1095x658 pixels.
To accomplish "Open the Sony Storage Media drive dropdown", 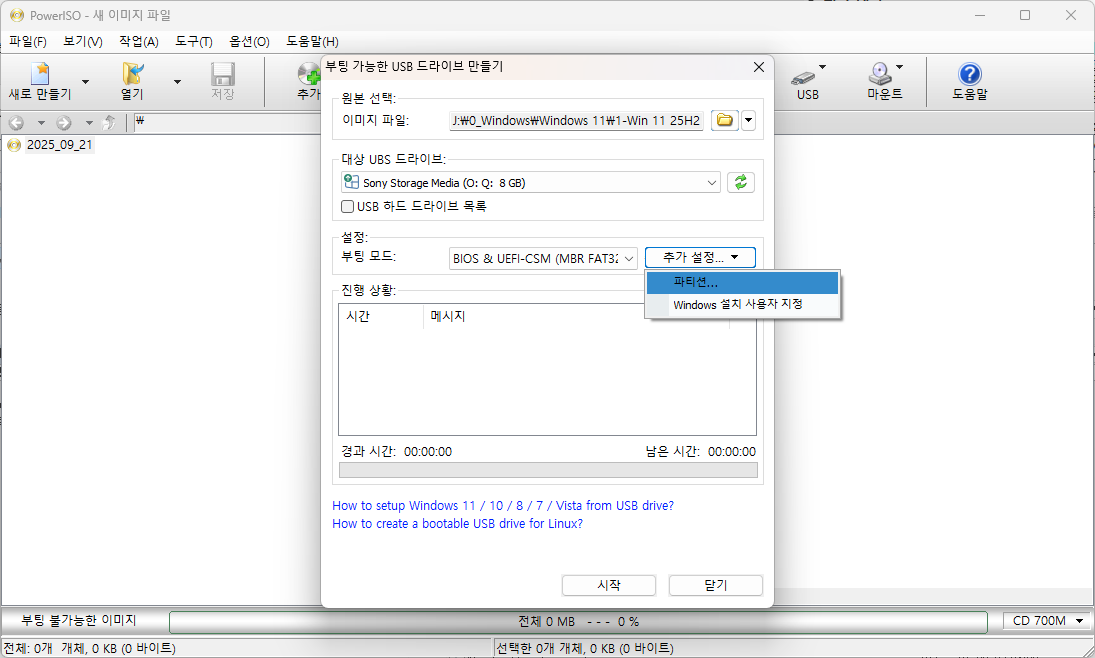I will [x=531, y=182].
